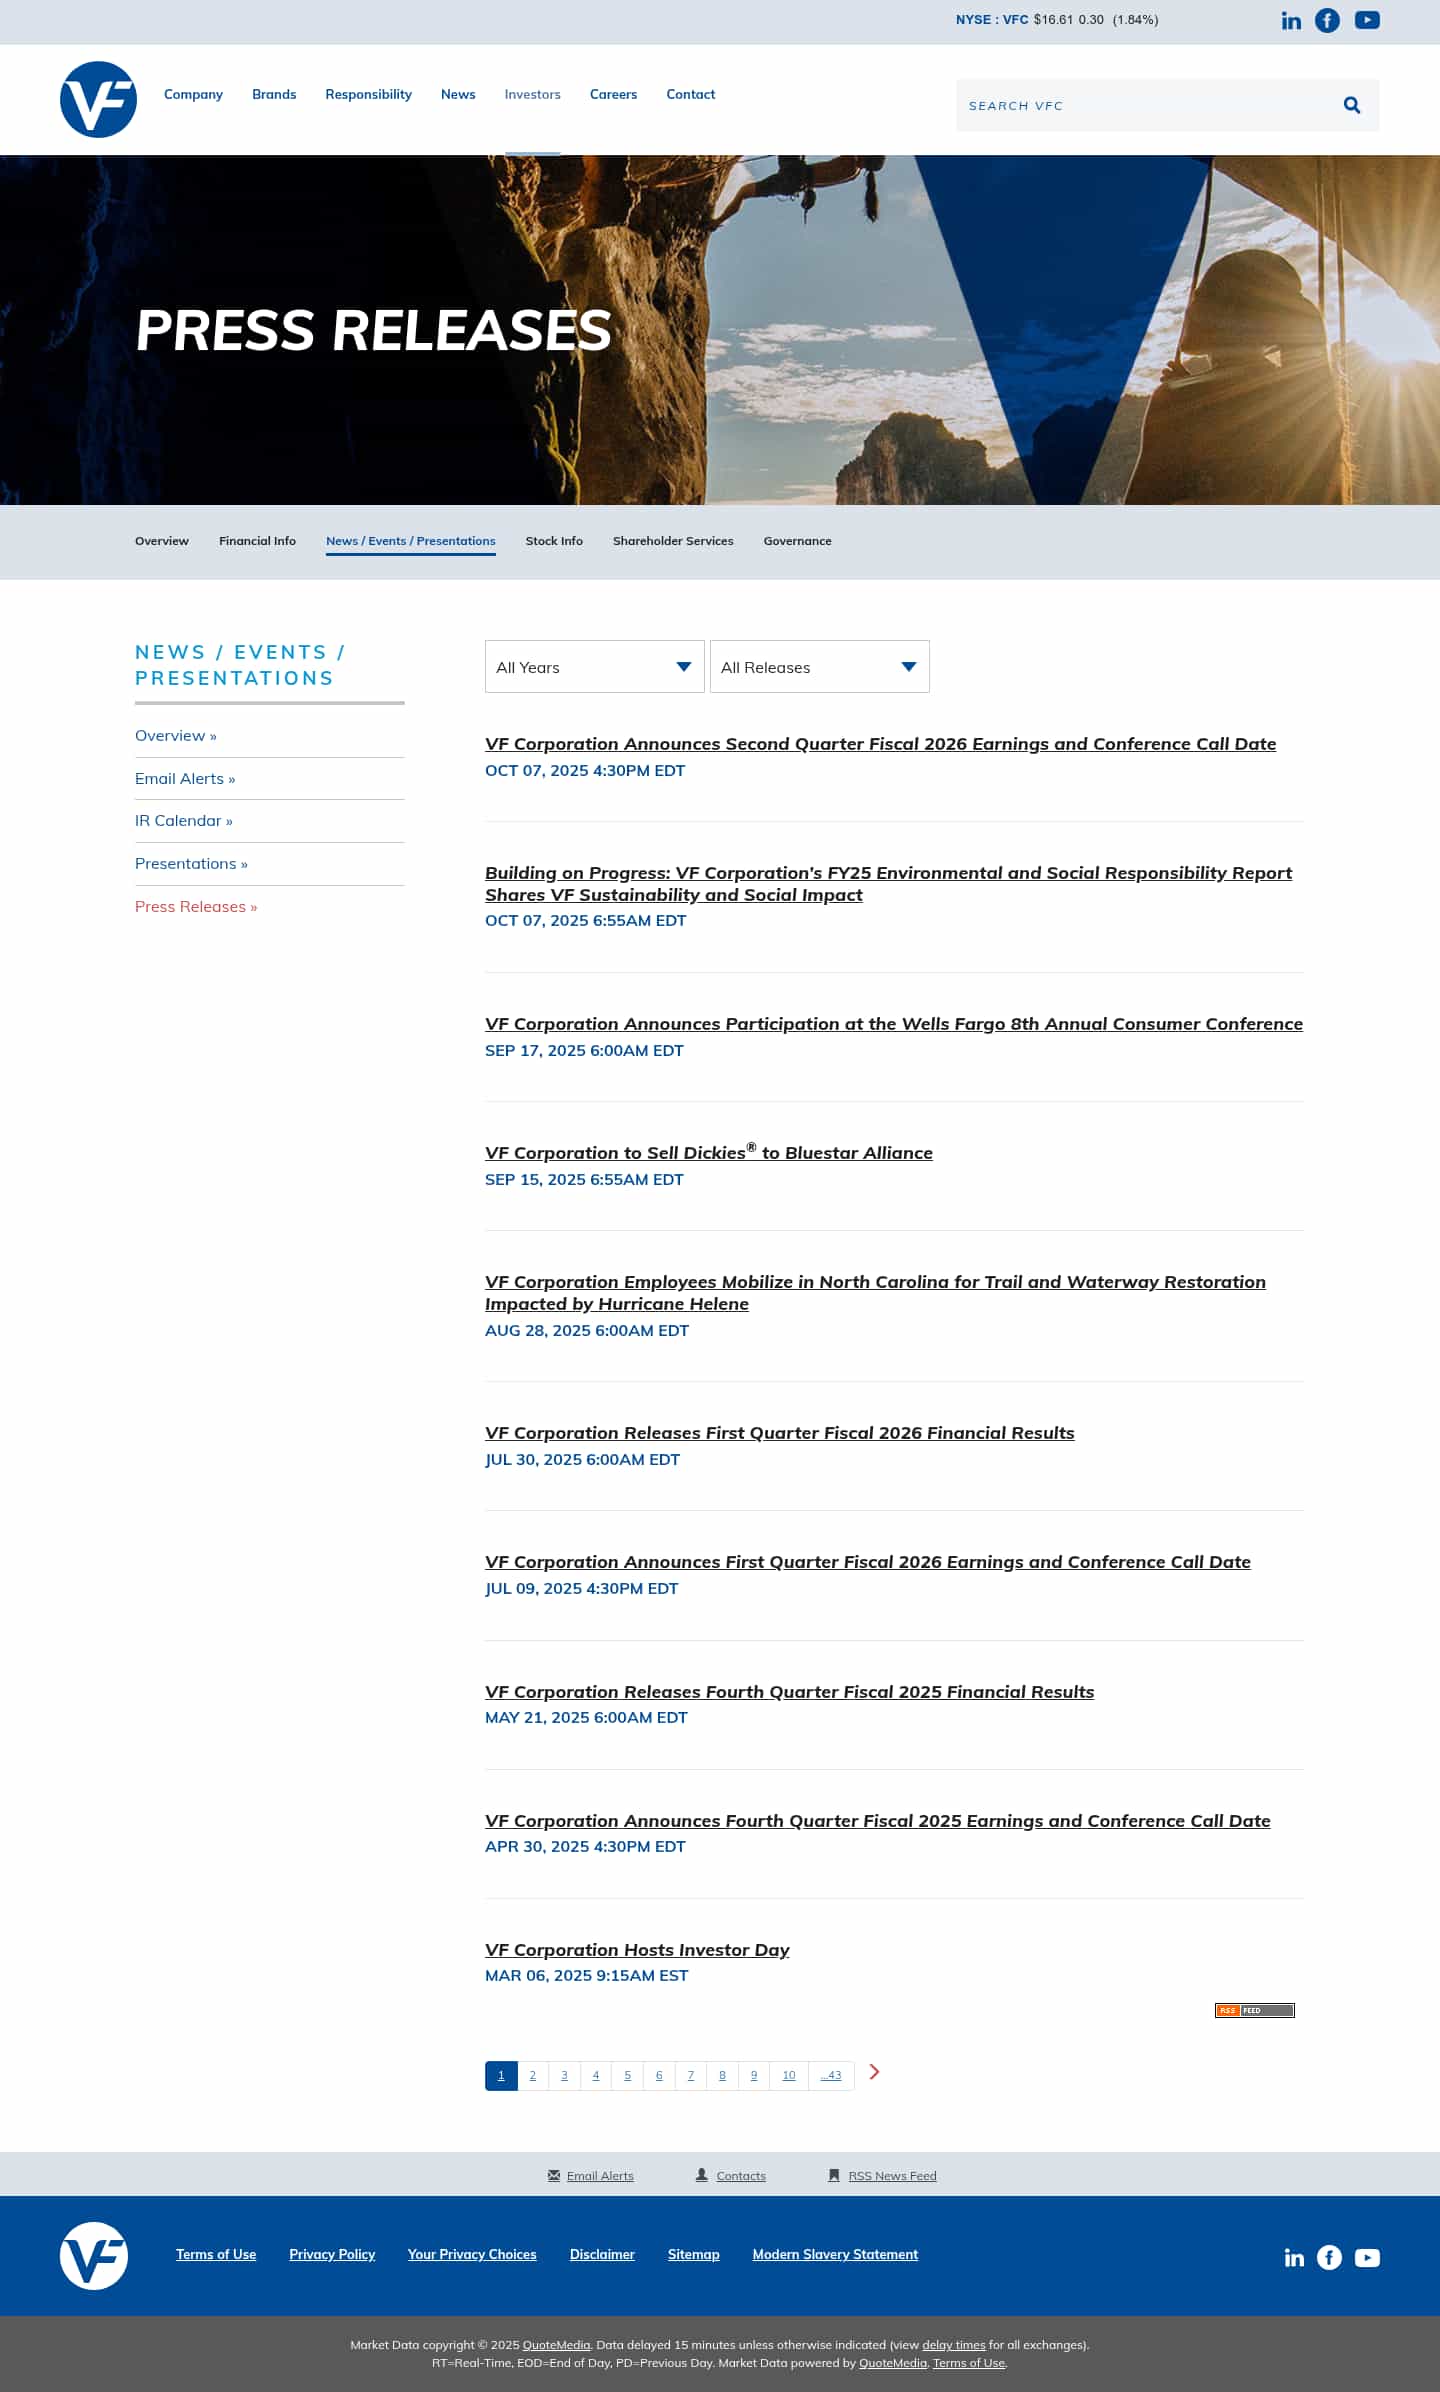The height and width of the screenshot is (2392, 1440).
Task: Go to pagination page 2
Action: (533, 2075)
